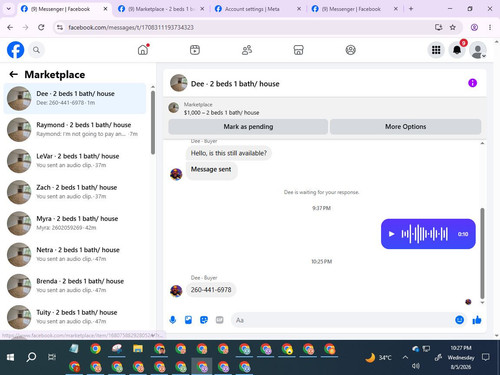This screenshot has height=375, width=500.
Task: Open the Marketplace storefront icon
Action: tap(298, 50)
